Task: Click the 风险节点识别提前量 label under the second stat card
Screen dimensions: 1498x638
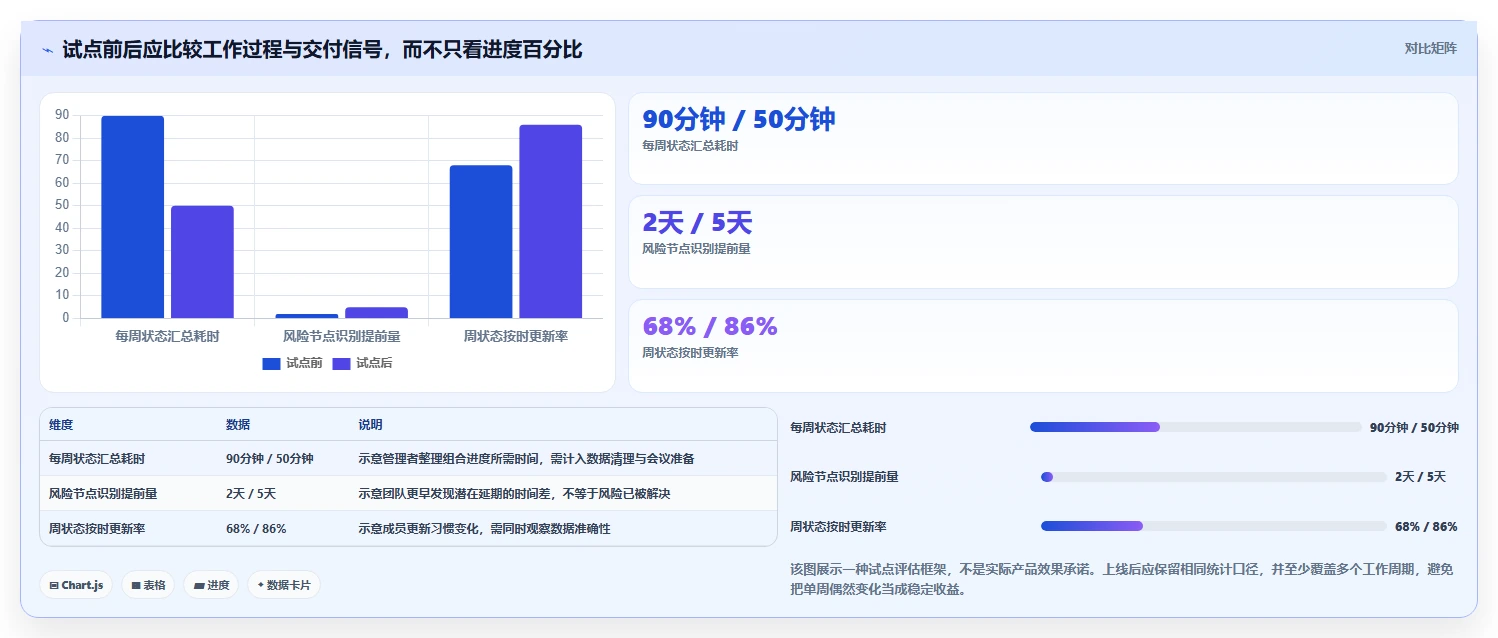Action: click(x=696, y=249)
